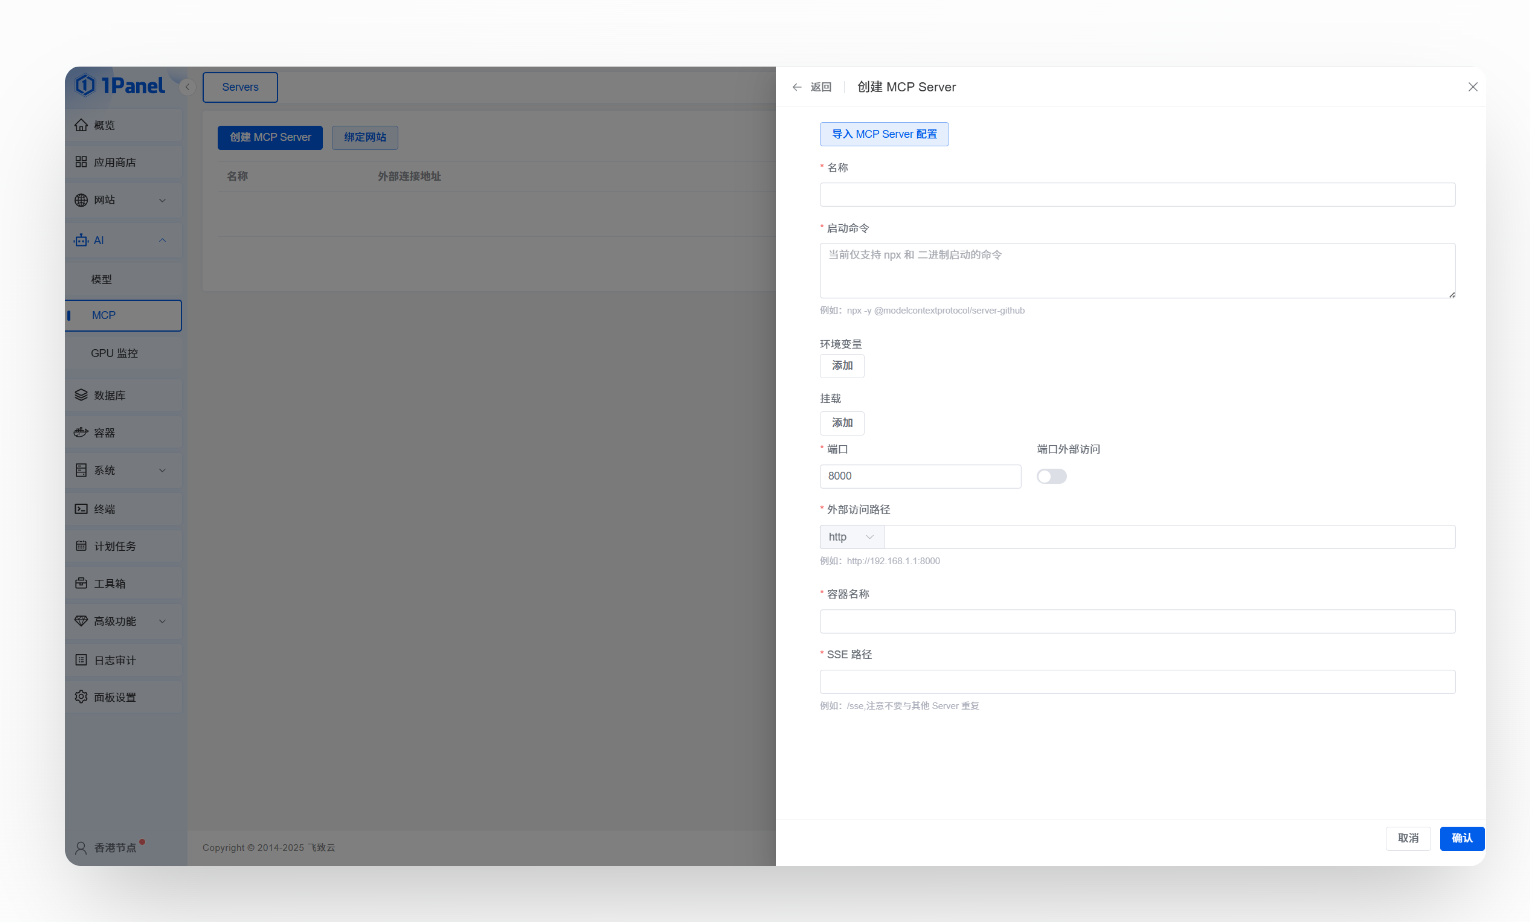
Task: Collapse the AI menu section
Action: (162, 240)
